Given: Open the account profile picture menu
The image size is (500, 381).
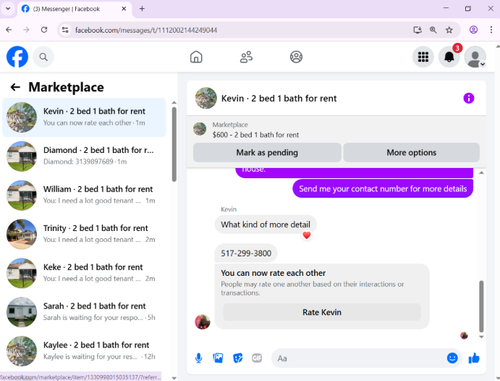Looking at the screenshot, I should [475, 57].
